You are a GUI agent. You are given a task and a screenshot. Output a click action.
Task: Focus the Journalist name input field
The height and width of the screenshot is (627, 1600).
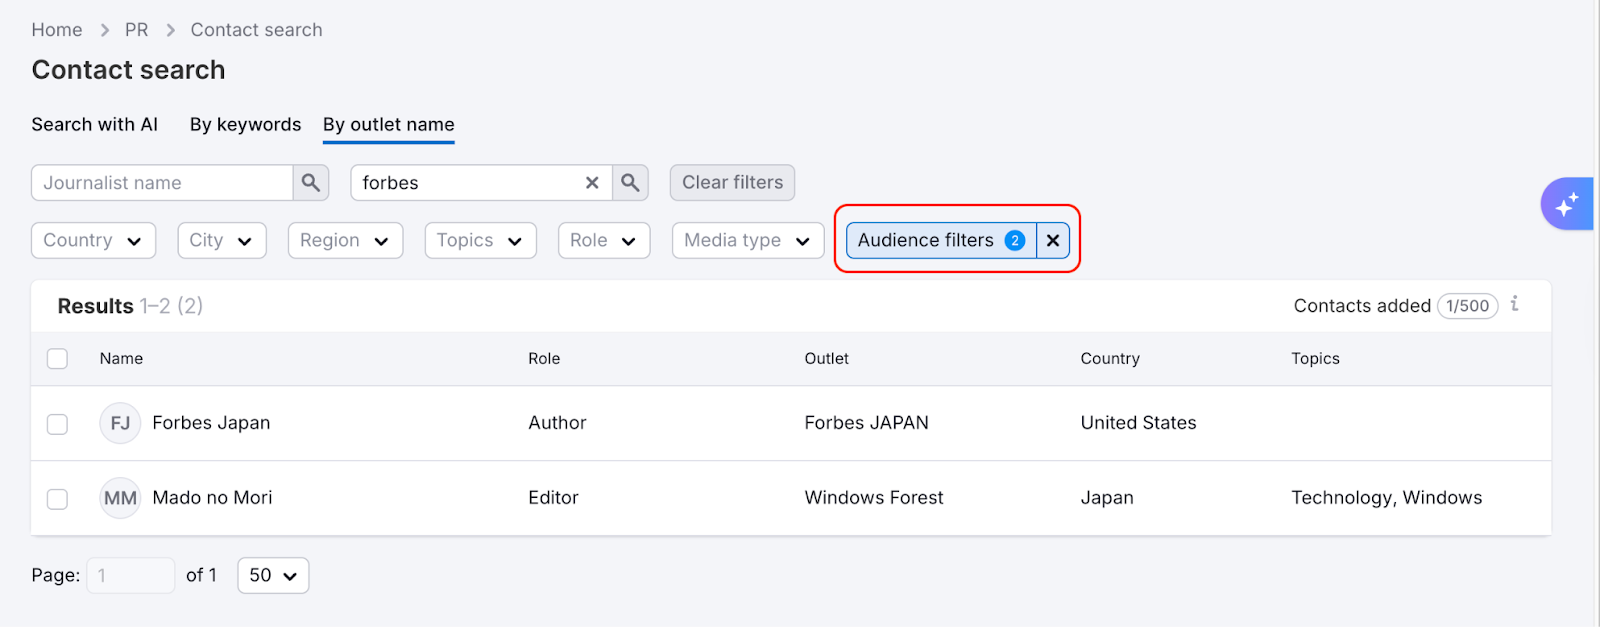(x=162, y=183)
